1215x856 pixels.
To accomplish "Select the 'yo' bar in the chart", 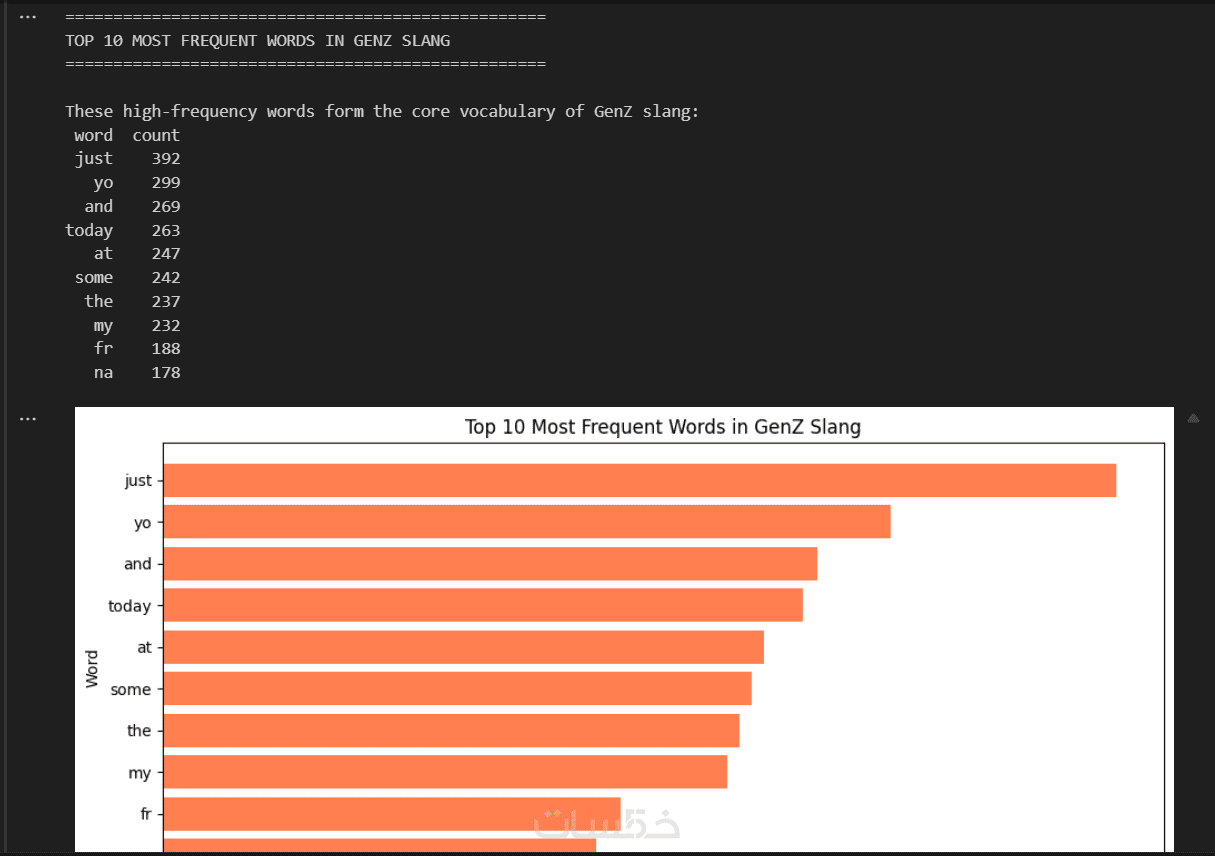I will pyautogui.click(x=526, y=522).
